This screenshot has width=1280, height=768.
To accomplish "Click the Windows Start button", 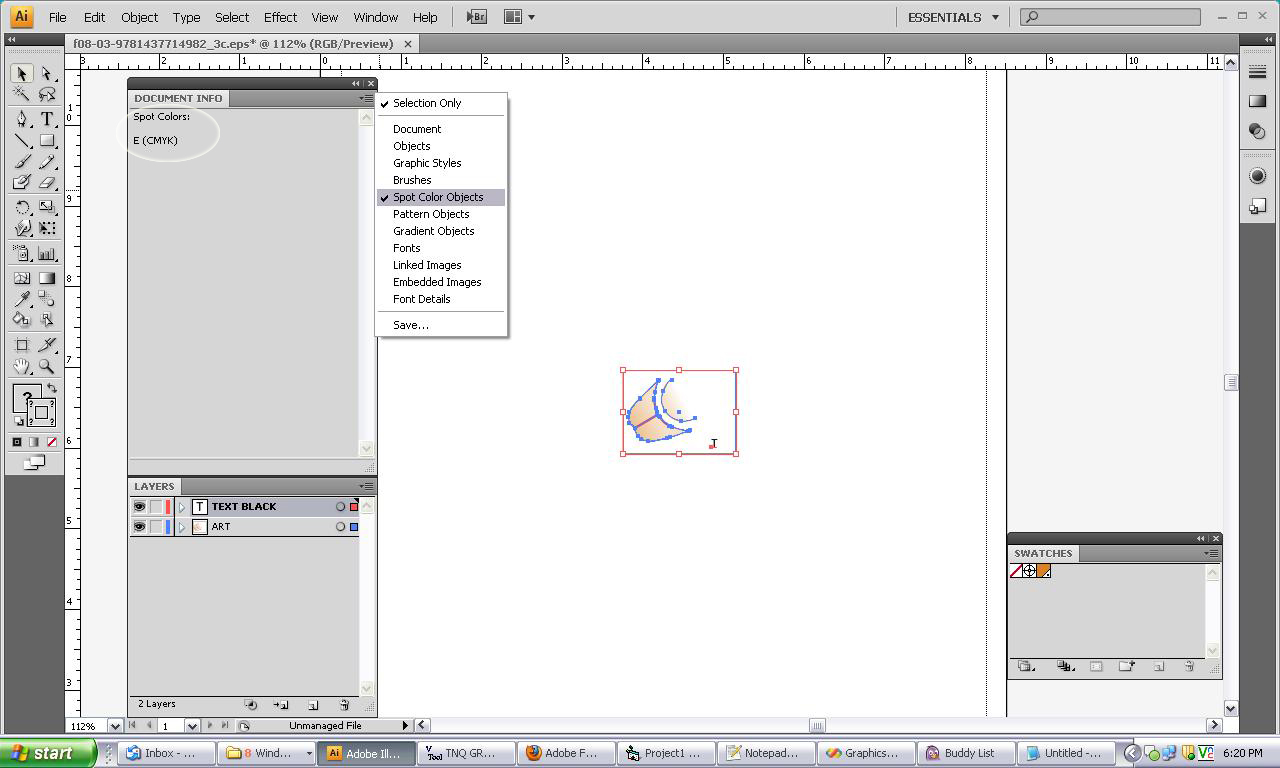I will tap(48, 753).
